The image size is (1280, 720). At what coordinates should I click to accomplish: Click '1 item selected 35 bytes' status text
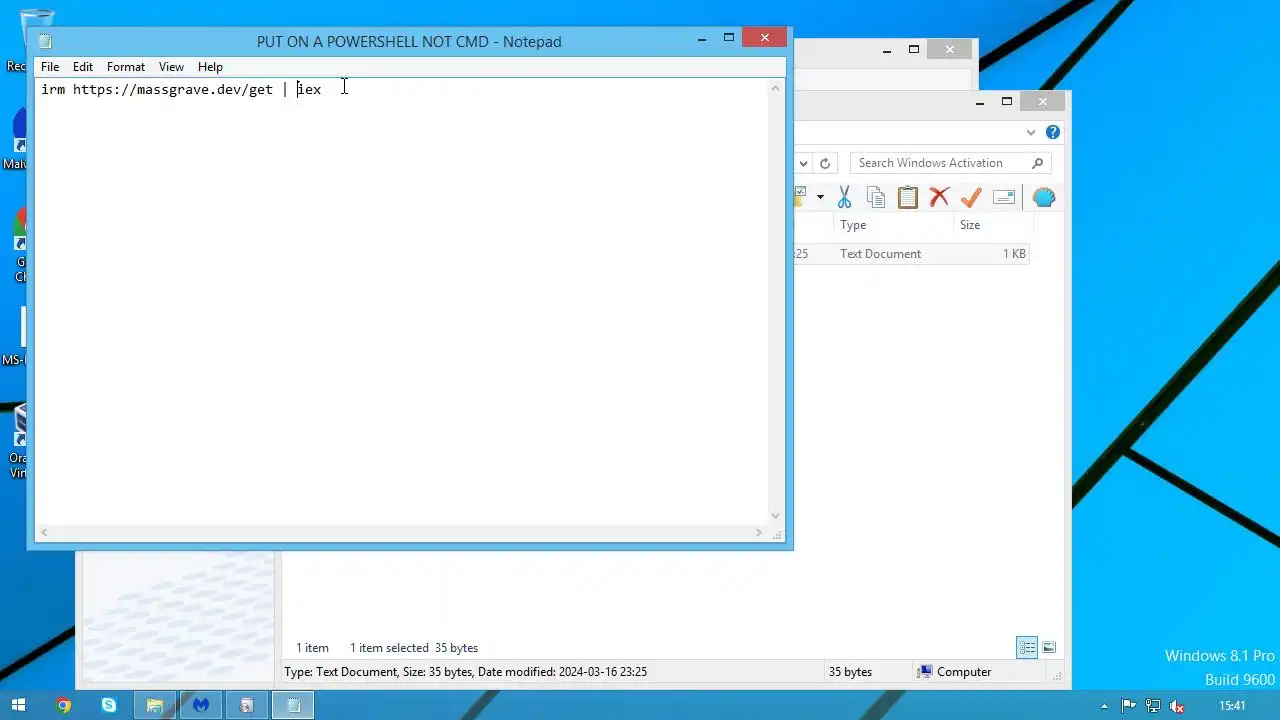point(414,648)
